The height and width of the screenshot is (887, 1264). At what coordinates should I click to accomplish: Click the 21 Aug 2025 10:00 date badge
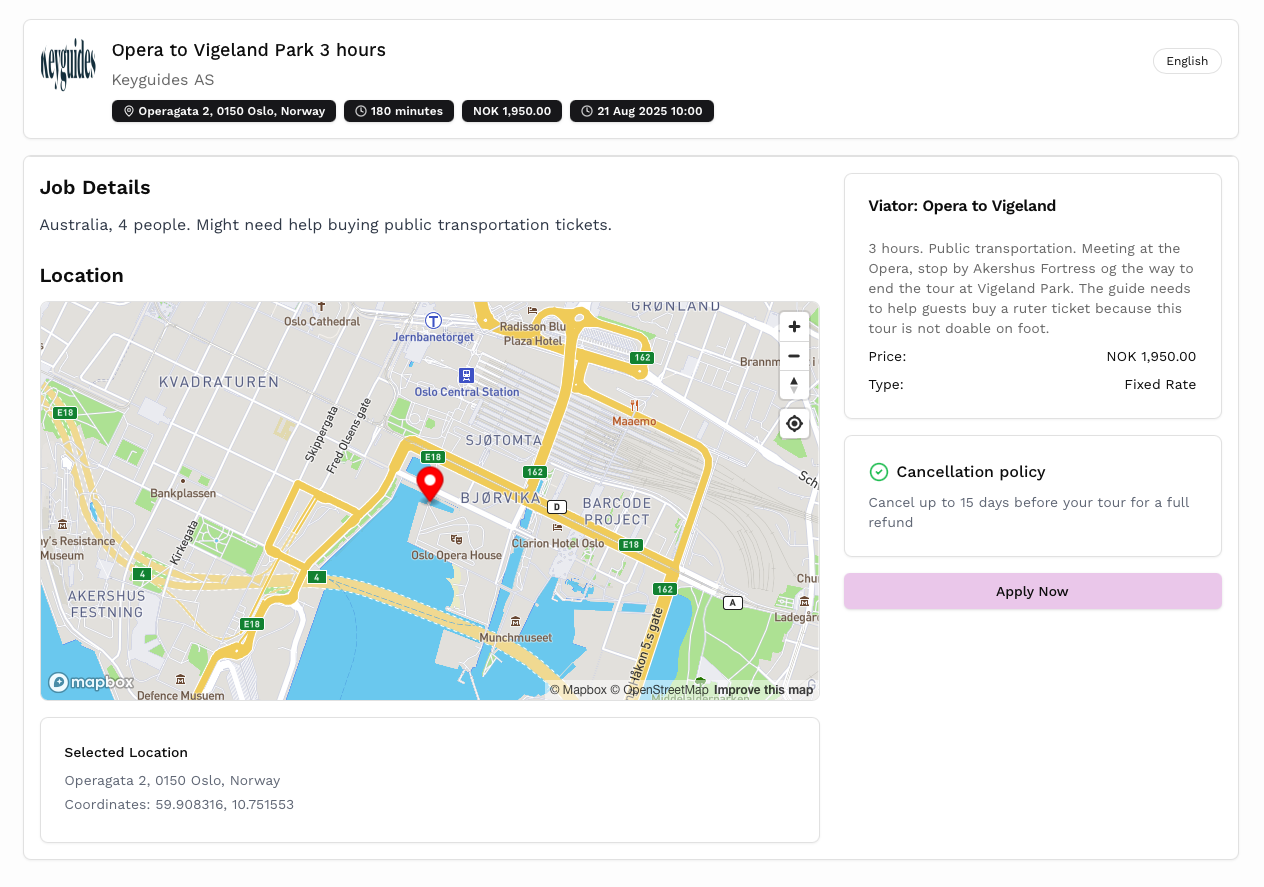(x=642, y=111)
